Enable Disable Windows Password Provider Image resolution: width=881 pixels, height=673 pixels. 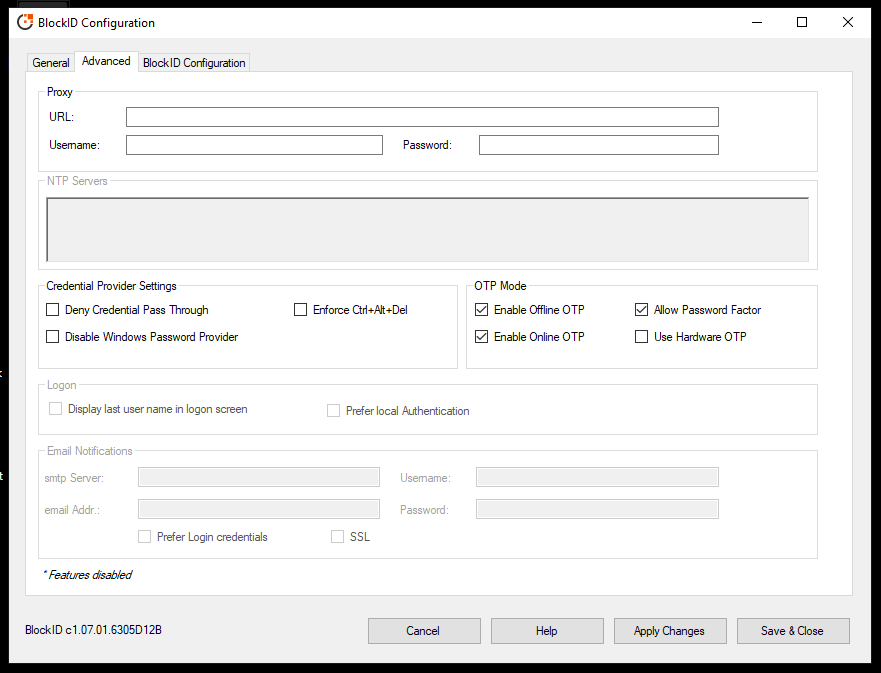52,336
